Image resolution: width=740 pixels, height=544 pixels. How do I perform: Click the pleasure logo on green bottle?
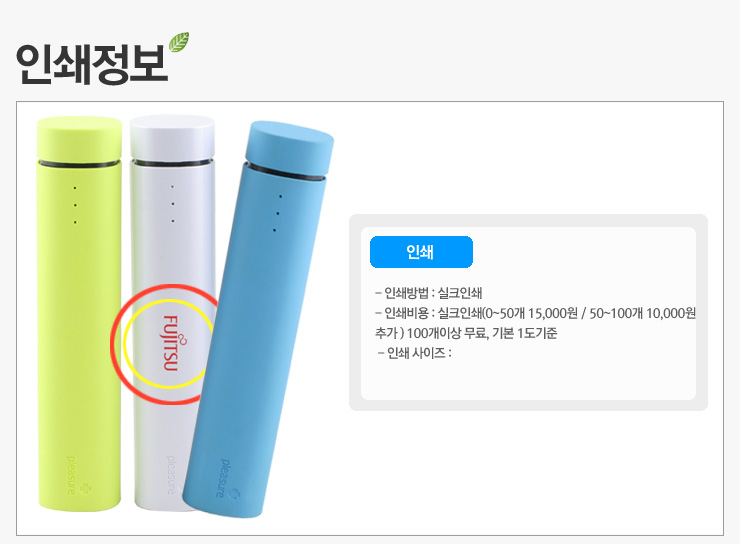[x=77, y=476]
